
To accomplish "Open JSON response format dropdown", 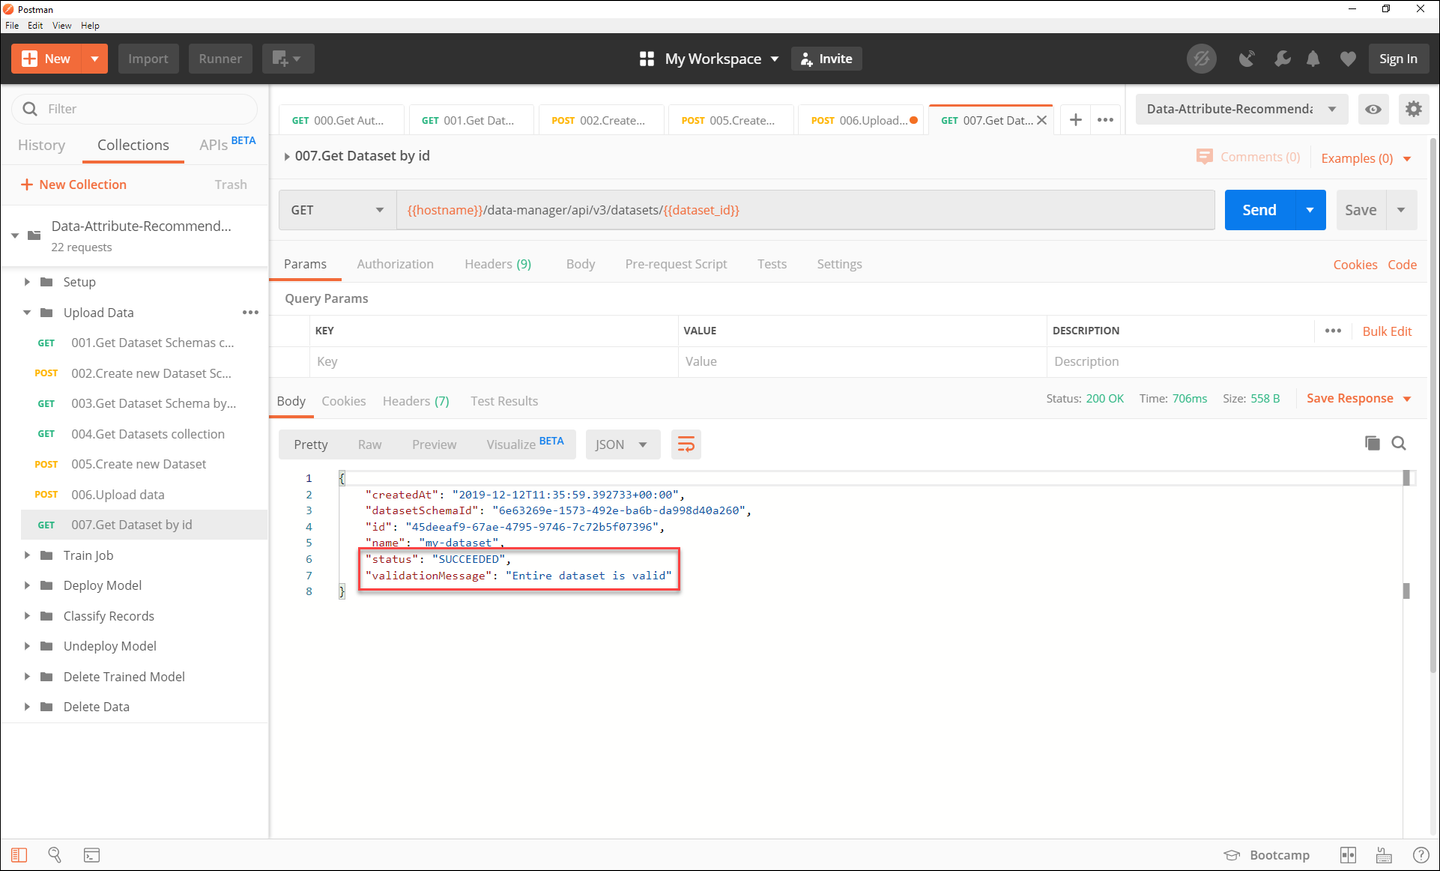I will point(622,444).
